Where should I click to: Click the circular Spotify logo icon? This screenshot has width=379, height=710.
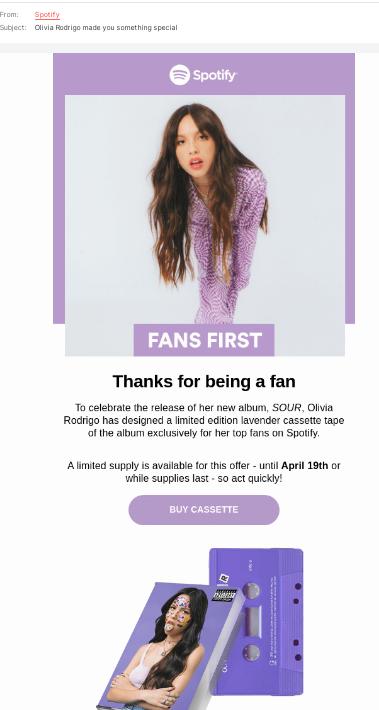point(180,75)
